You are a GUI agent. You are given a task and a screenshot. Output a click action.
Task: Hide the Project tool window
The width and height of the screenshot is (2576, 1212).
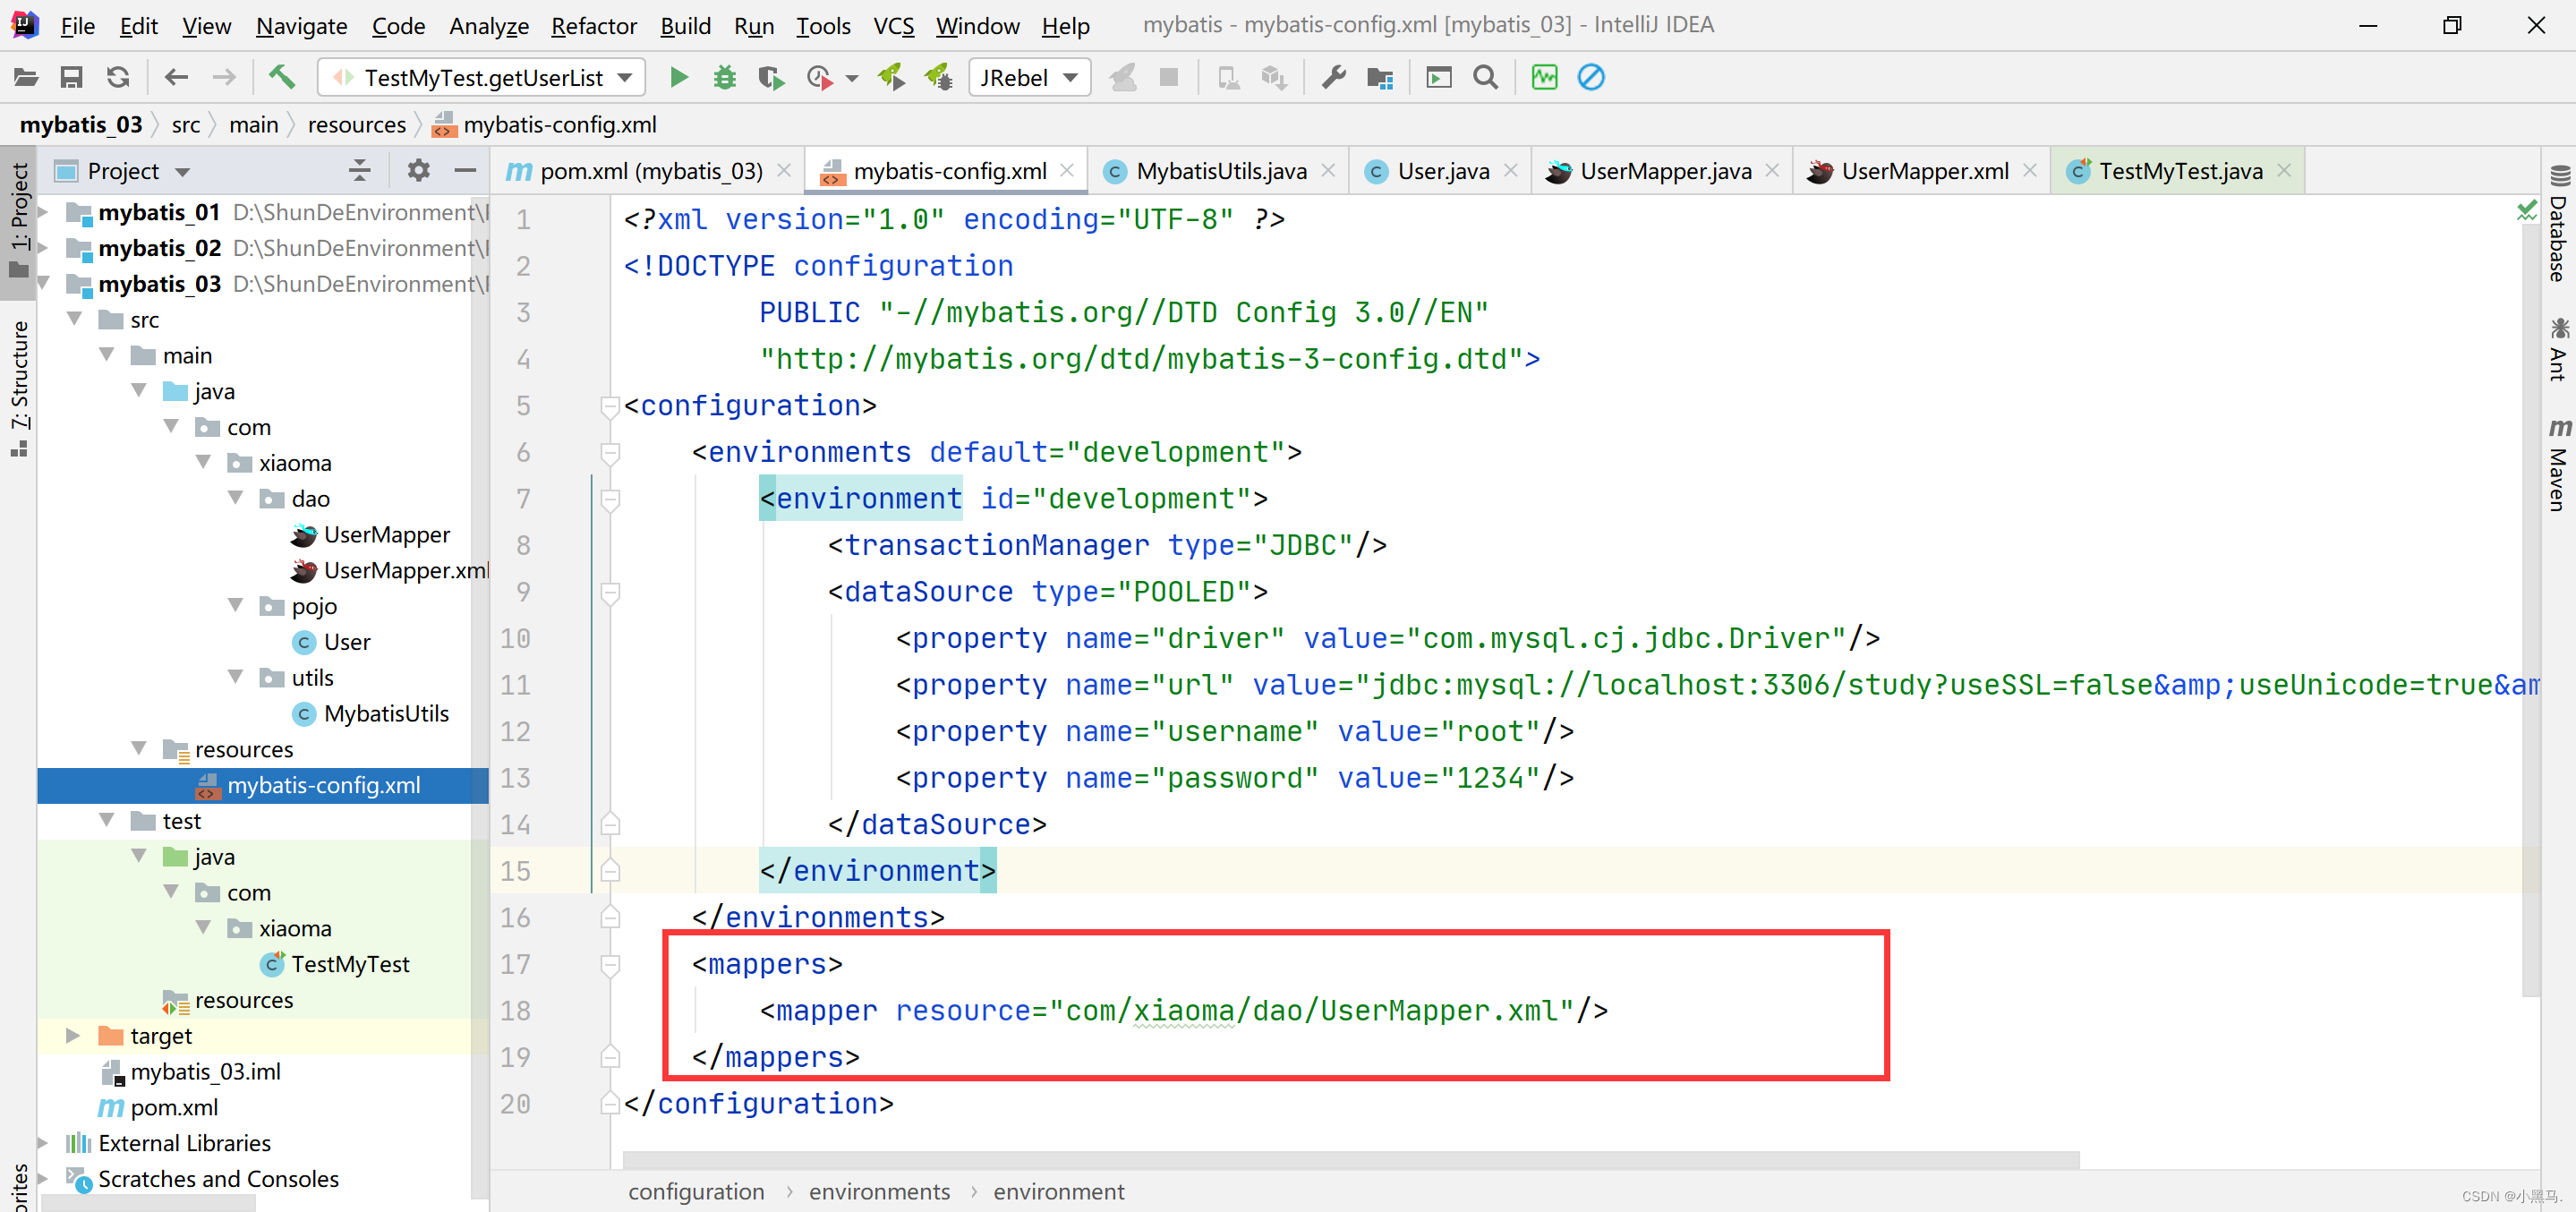click(465, 171)
